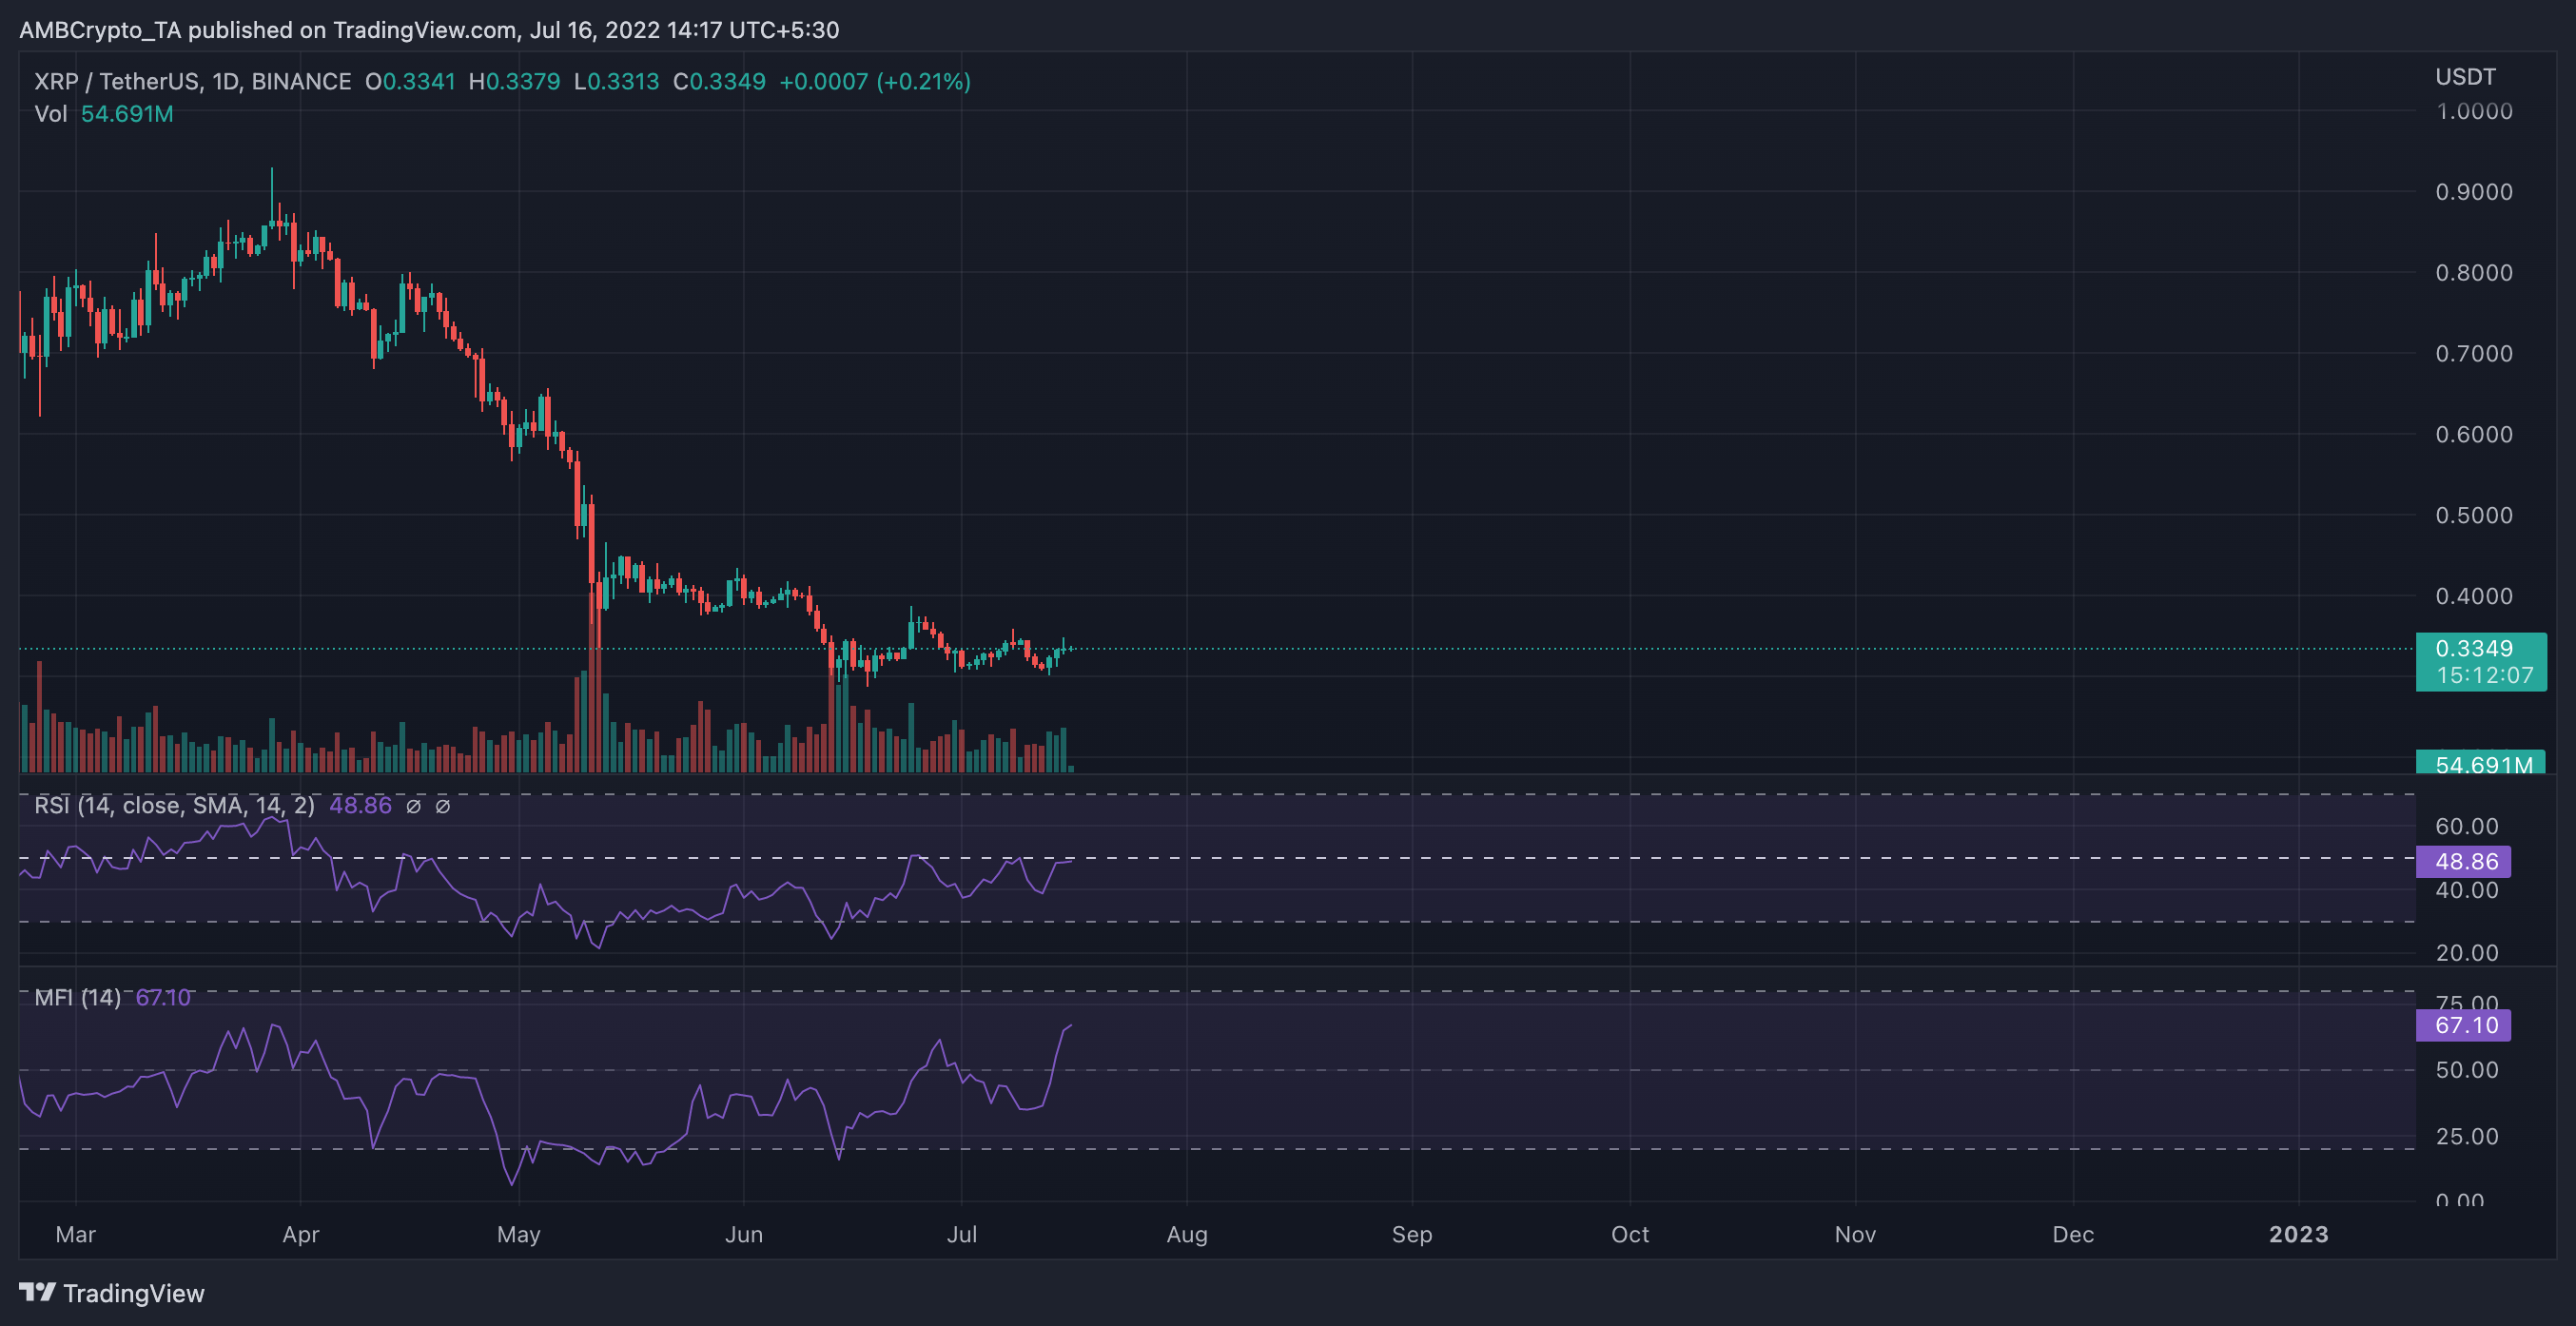2576x1326 pixels.
Task: Click the RSI axis label 20.00
Action: 2467,953
